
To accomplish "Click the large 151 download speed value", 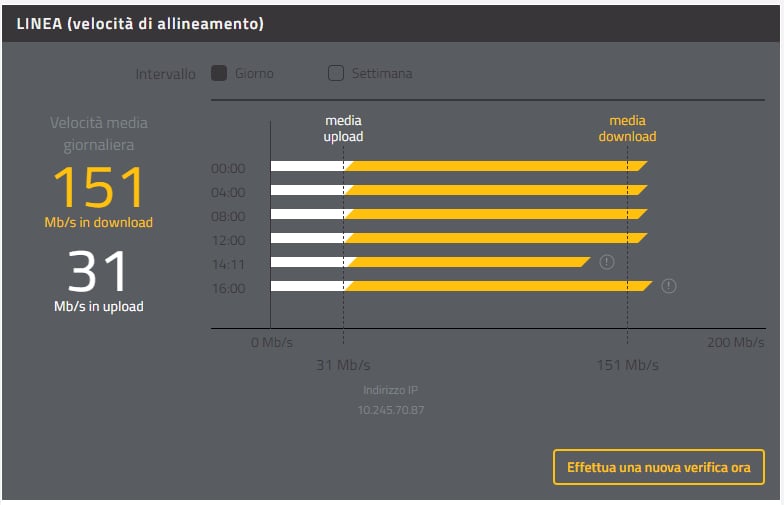I will tap(98, 187).
